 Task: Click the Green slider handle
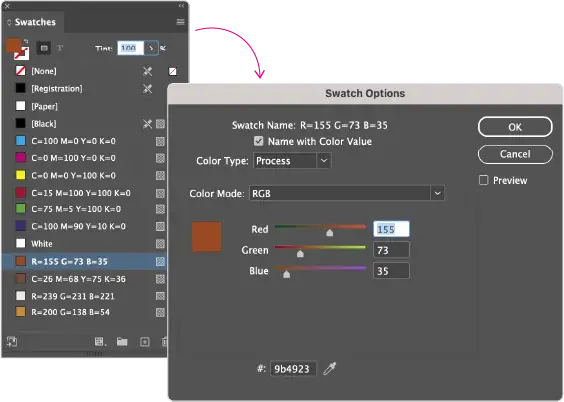point(300,254)
